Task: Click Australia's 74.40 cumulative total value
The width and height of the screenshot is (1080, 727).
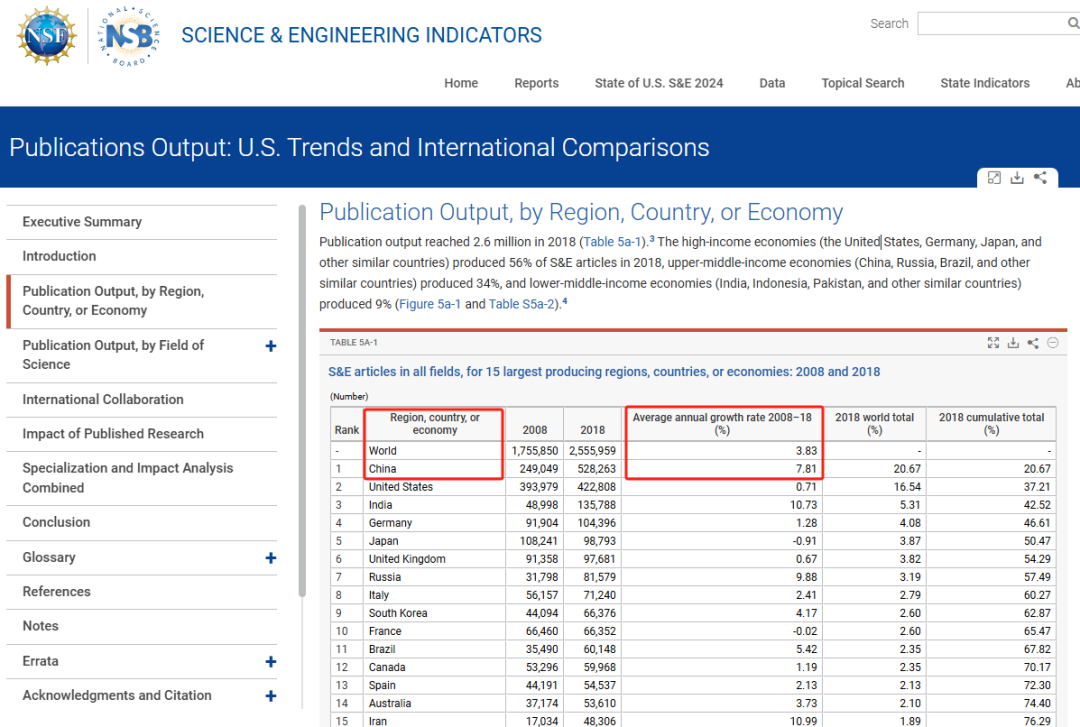Action: point(1037,704)
